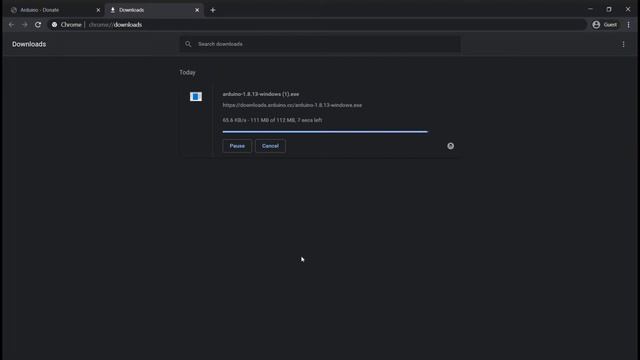Open the download source URL link
This screenshot has width=640, height=360.
pyautogui.click(x=292, y=105)
